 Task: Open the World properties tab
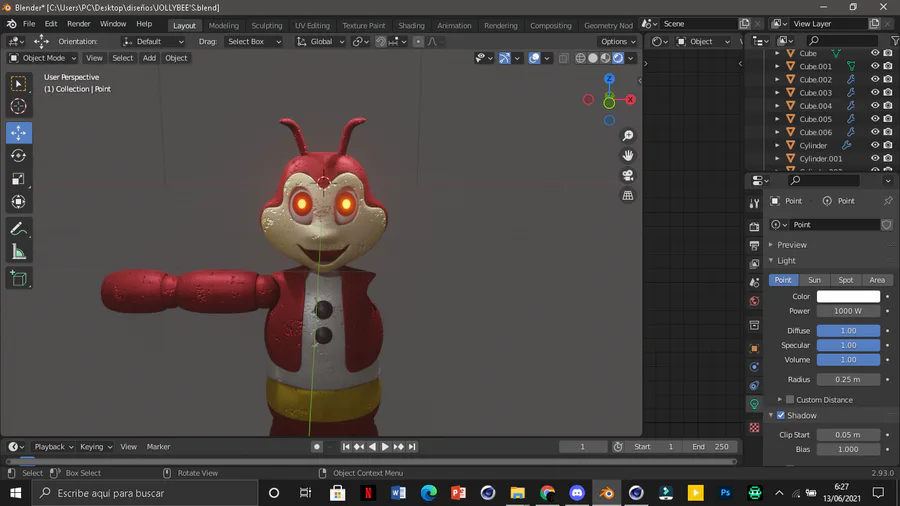pos(754,301)
